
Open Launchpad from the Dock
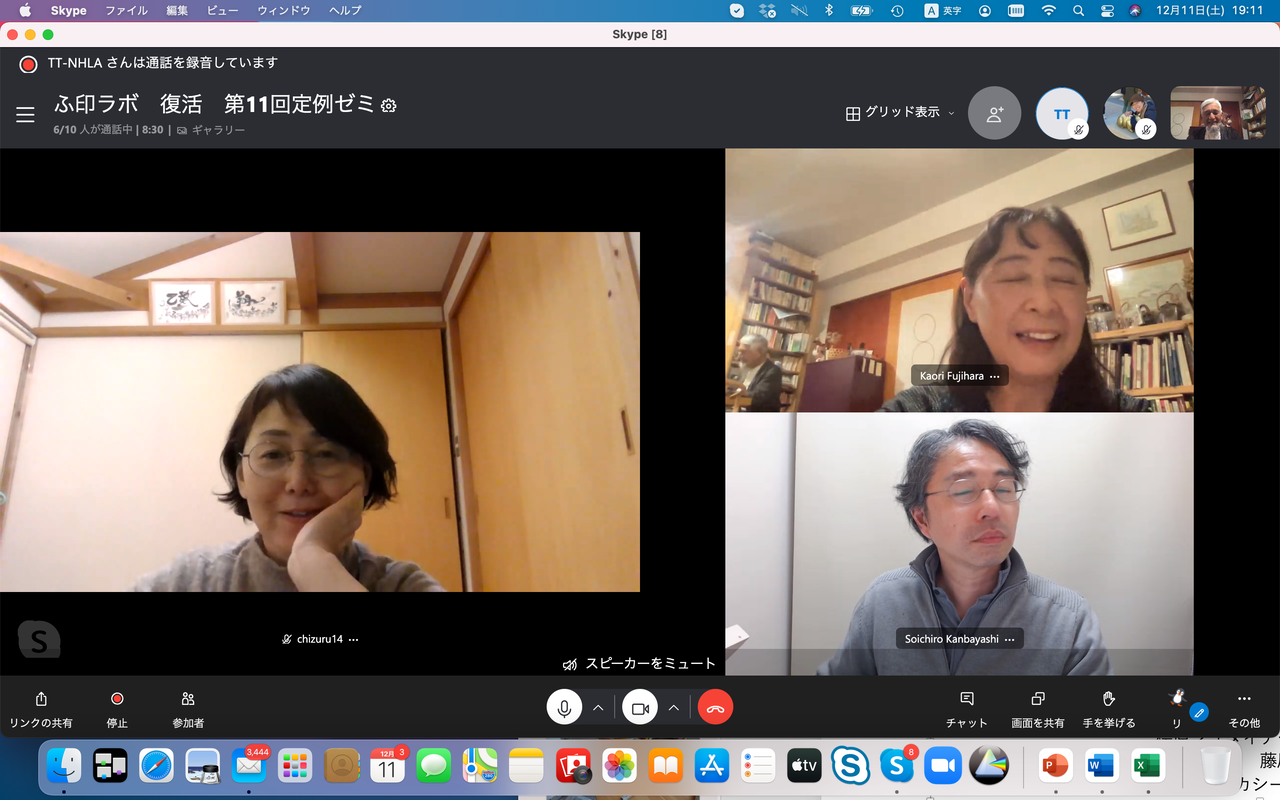coord(295,766)
